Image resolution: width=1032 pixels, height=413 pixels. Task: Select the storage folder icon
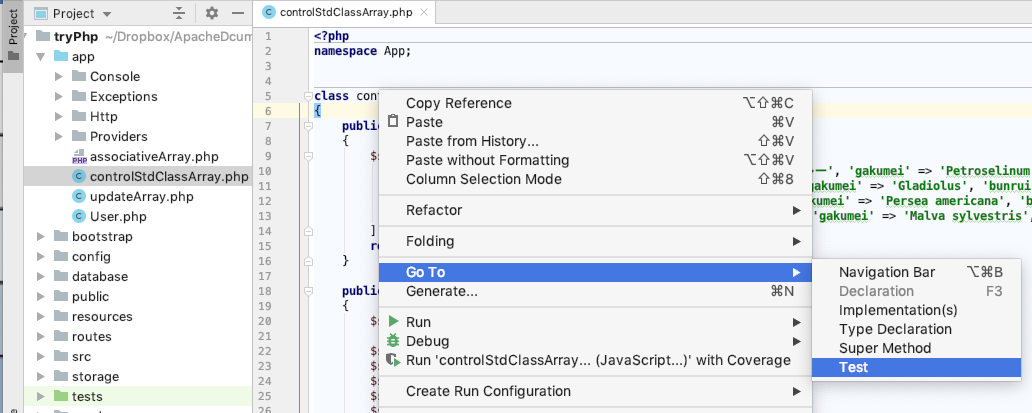pyautogui.click(x=61, y=377)
